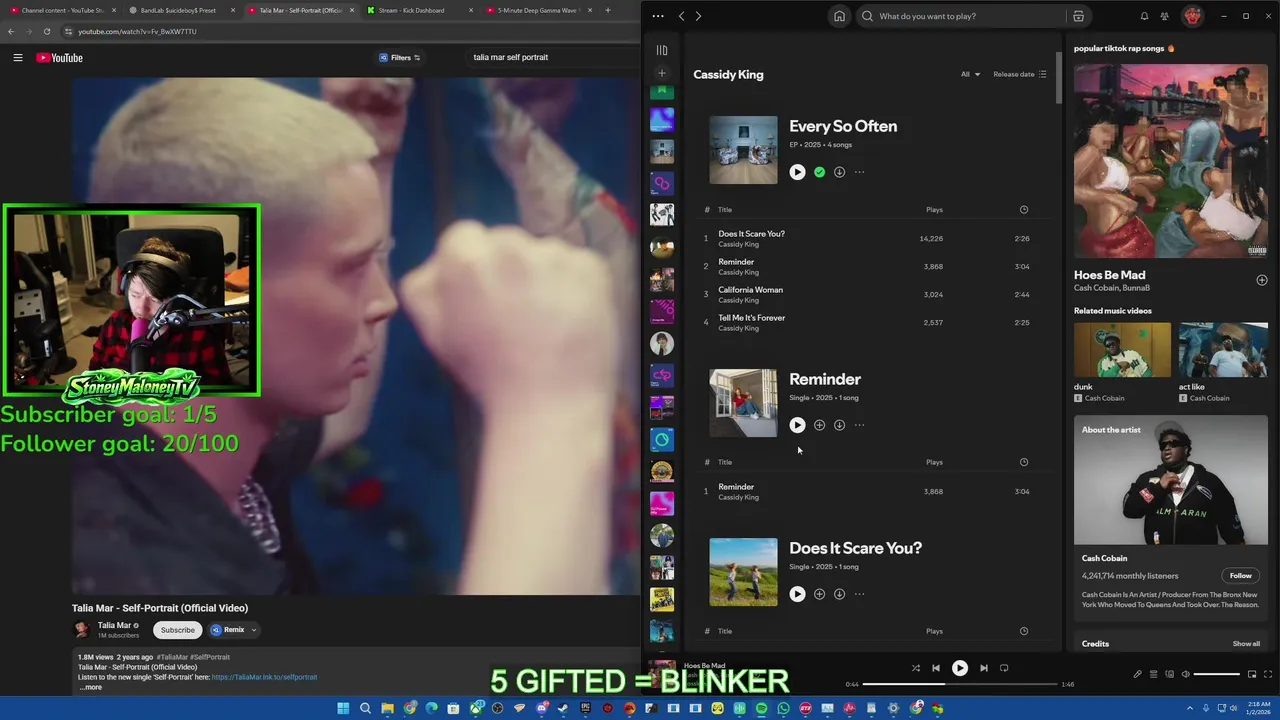
Task: Open Spotify three-dot app menu
Action: (657, 16)
